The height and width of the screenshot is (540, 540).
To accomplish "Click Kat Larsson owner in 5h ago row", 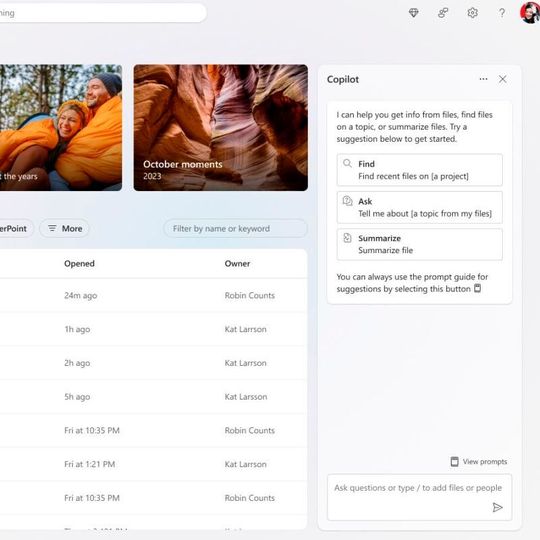I will [x=246, y=397].
